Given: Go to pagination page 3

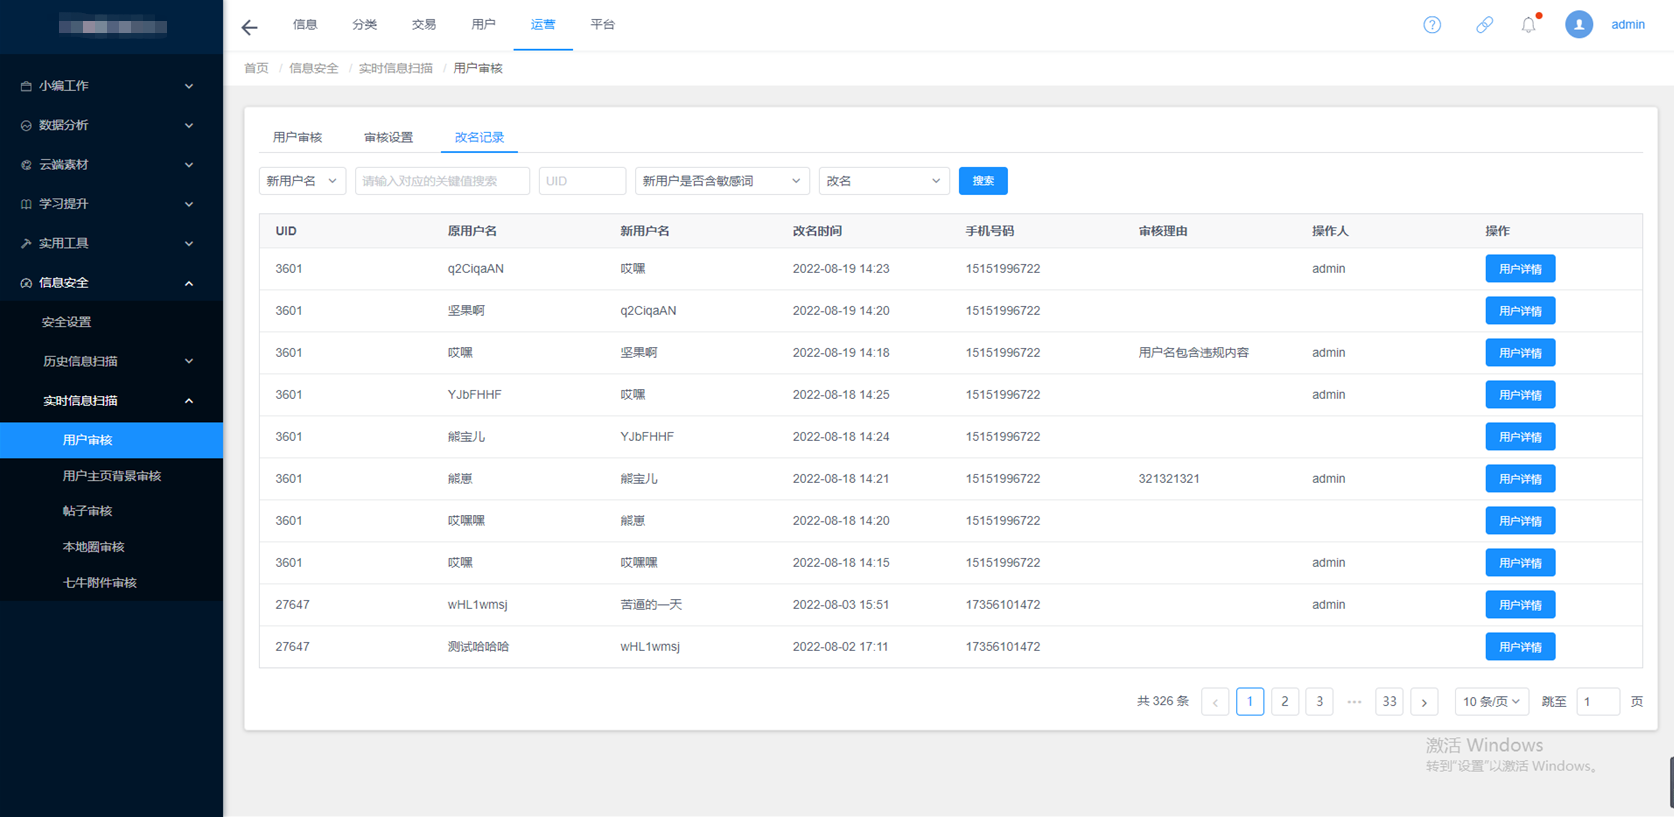Looking at the screenshot, I should pos(1320,702).
